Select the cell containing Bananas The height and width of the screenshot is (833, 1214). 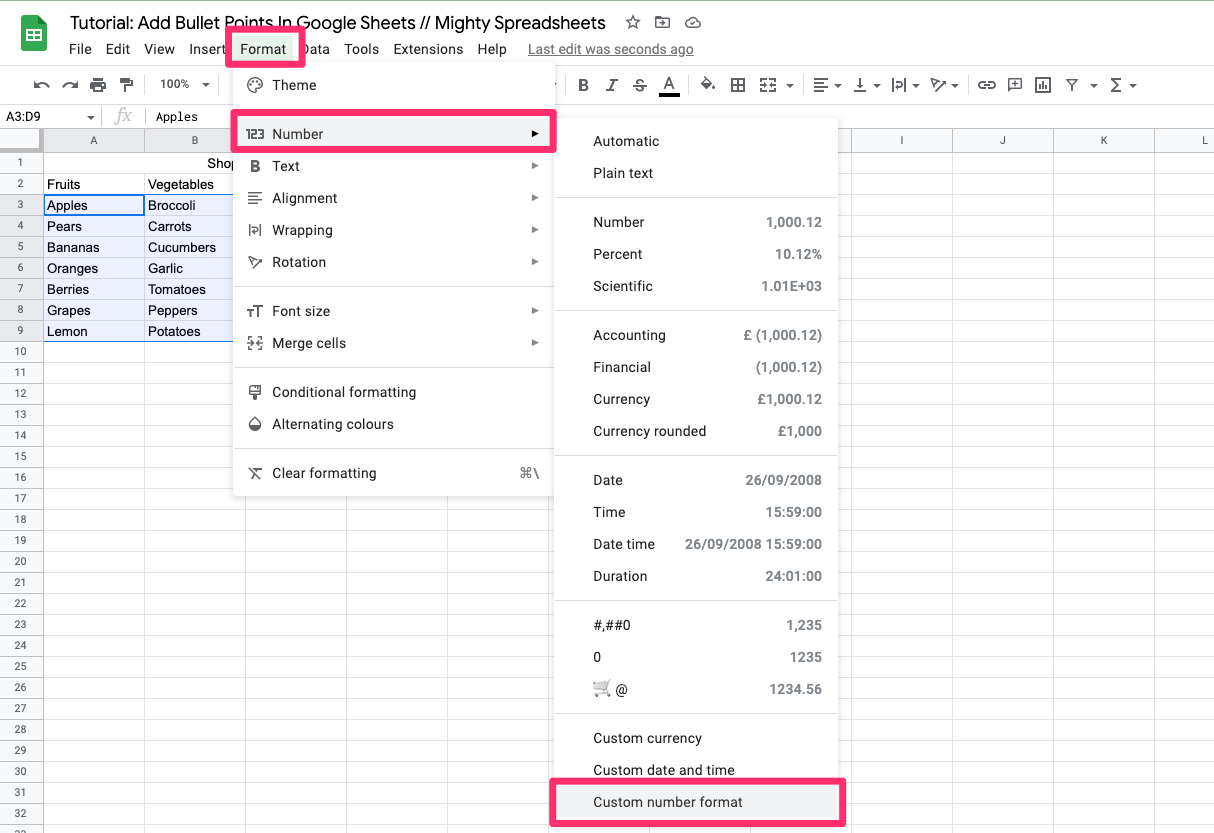[x=94, y=247]
